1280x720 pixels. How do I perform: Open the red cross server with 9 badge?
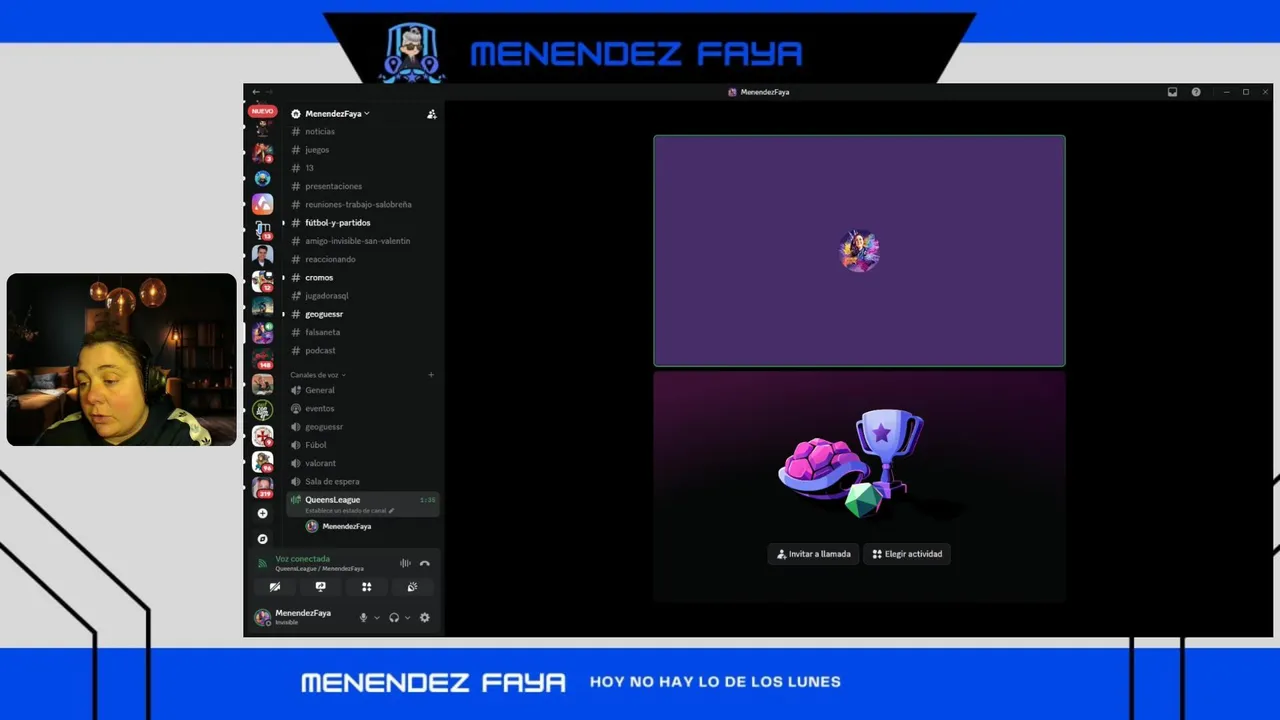(262, 436)
